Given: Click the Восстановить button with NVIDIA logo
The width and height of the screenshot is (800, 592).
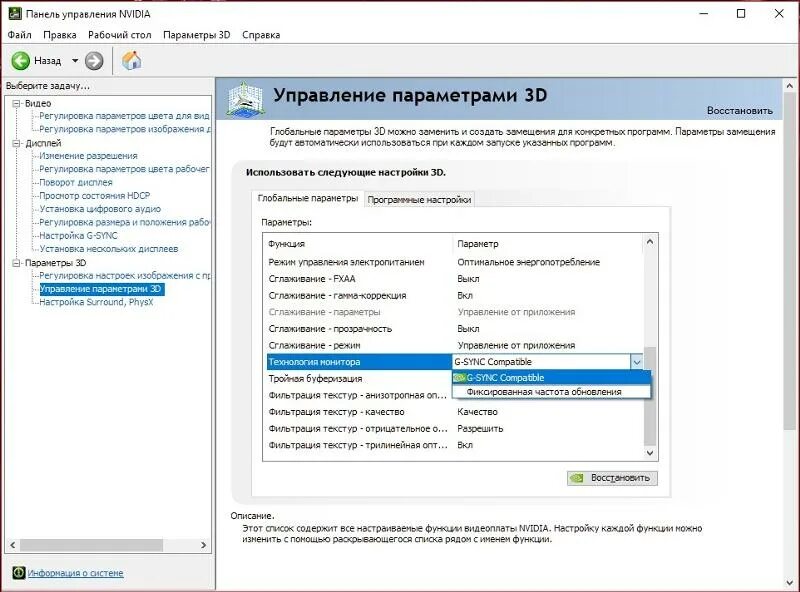Looking at the screenshot, I should [x=612, y=478].
